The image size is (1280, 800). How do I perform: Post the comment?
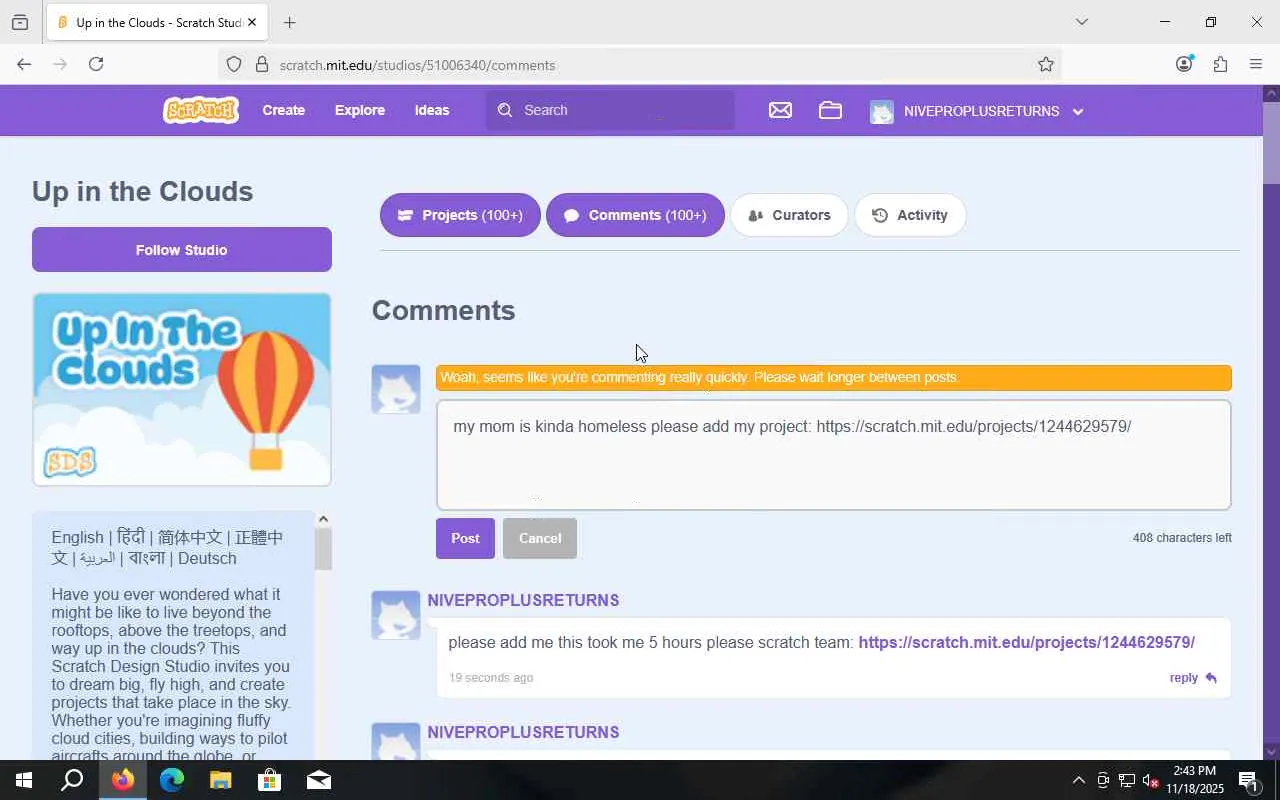[465, 538]
